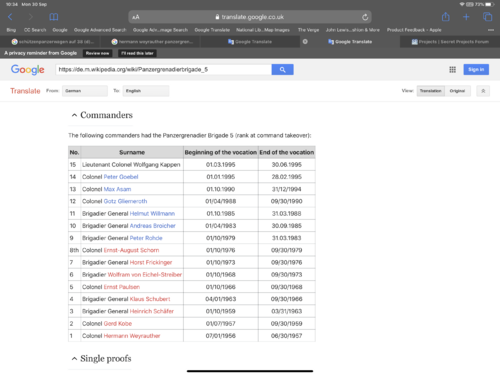Tap the Safari back arrow

pos(10,17)
